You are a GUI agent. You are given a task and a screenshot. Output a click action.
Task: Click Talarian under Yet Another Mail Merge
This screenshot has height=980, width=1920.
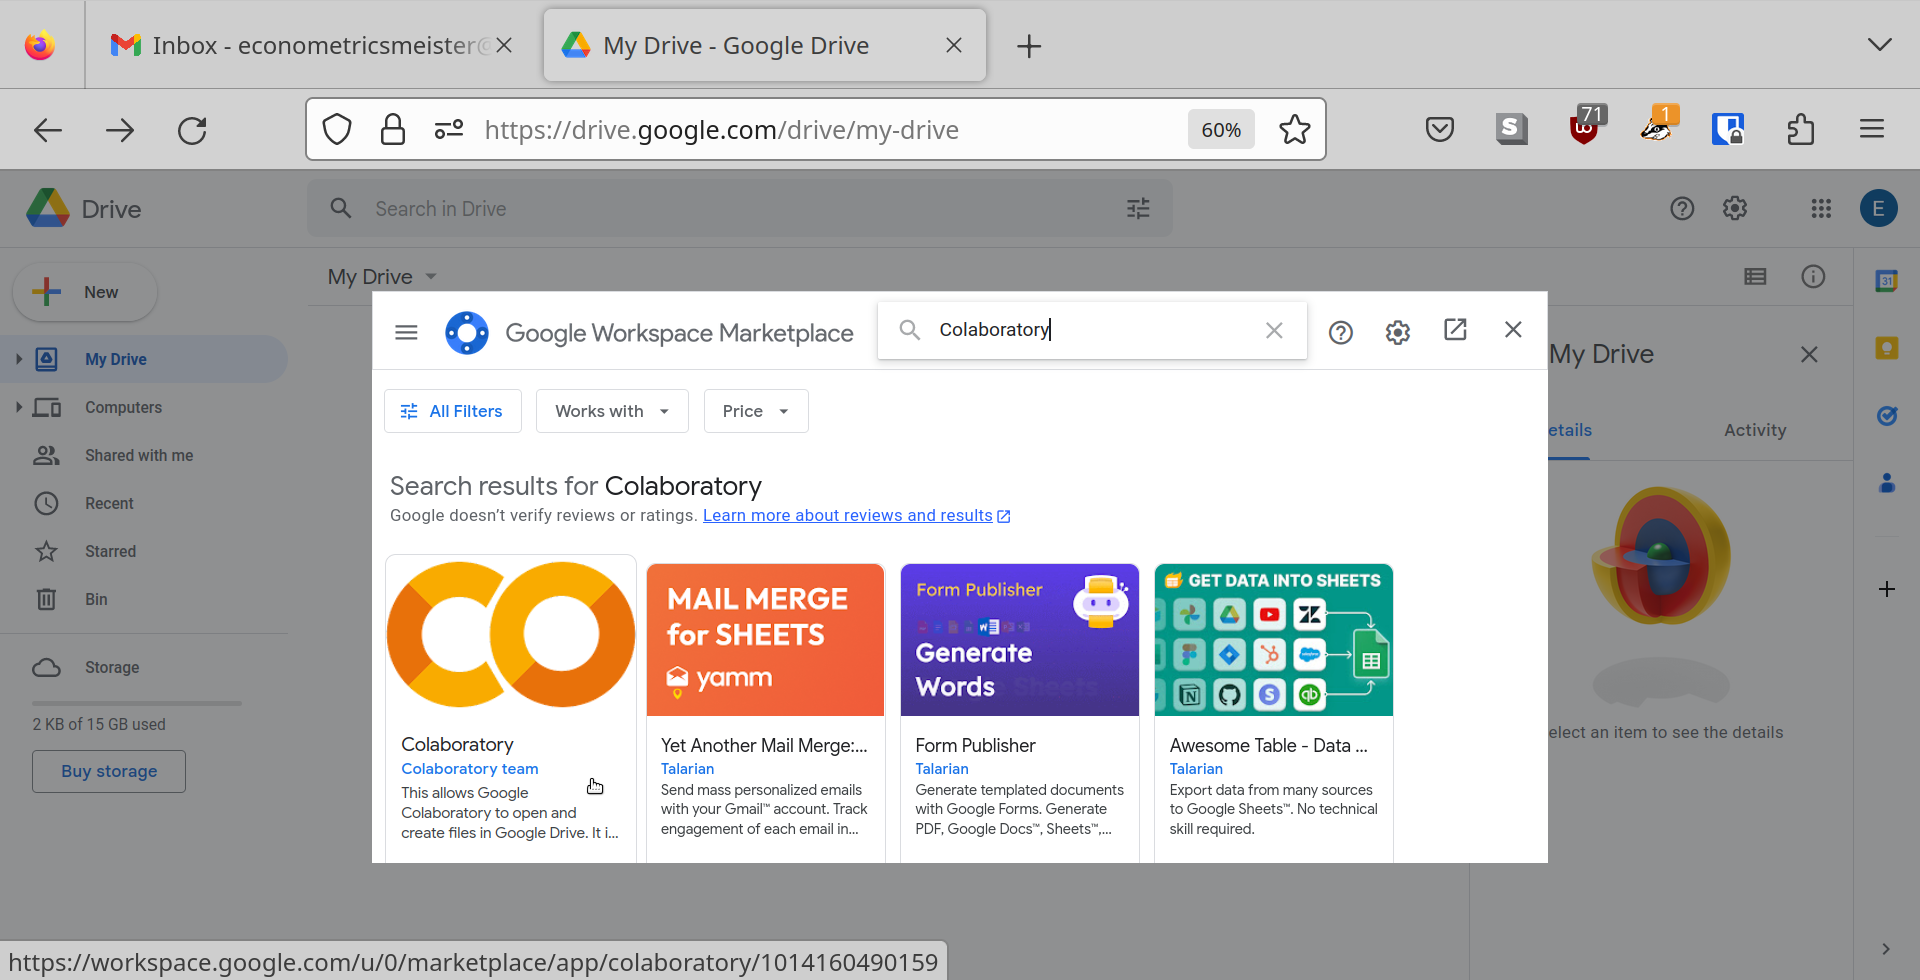[x=687, y=769]
